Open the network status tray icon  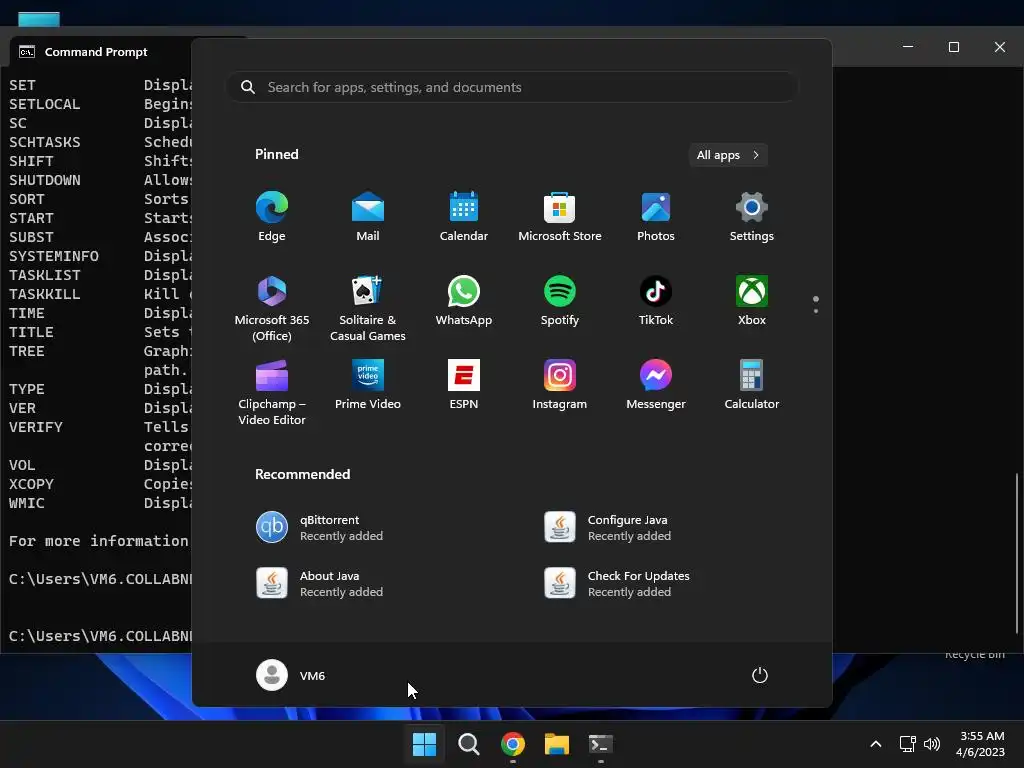tap(907, 744)
